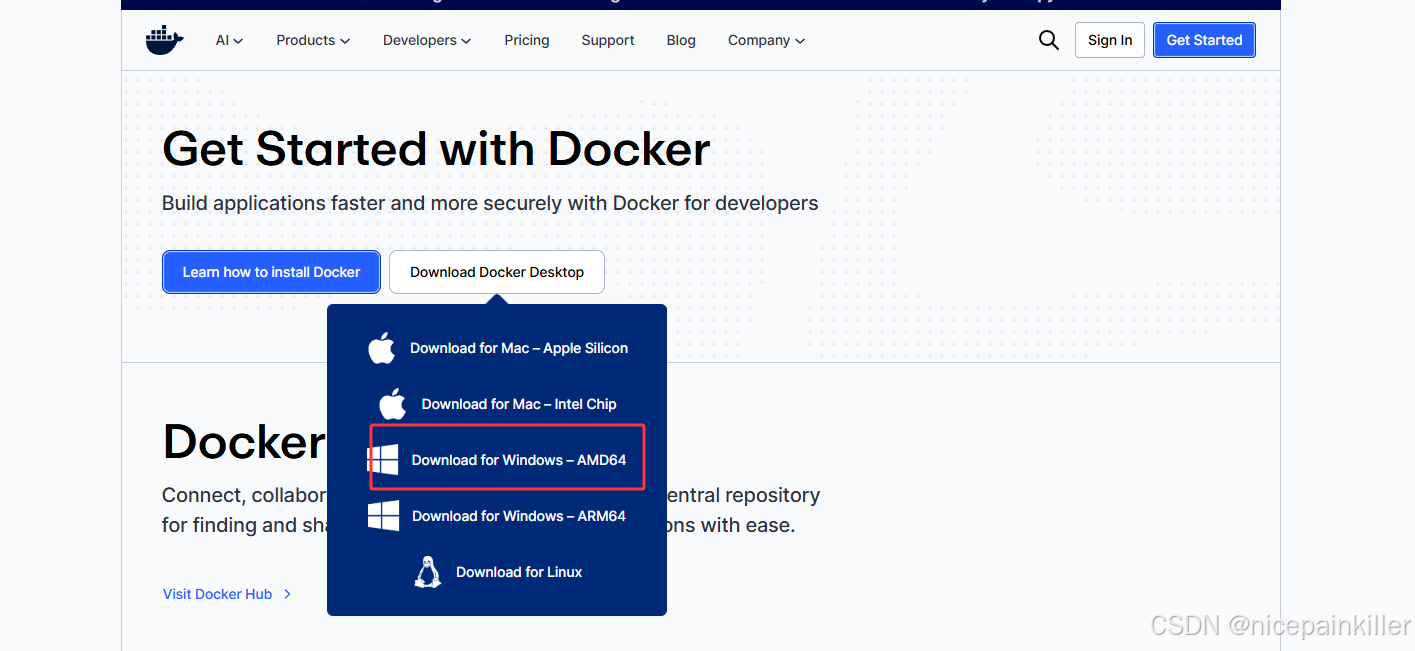Click the arrow next to Visit Docker Hub
This screenshot has width=1415, height=651.
[x=288, y=594]
